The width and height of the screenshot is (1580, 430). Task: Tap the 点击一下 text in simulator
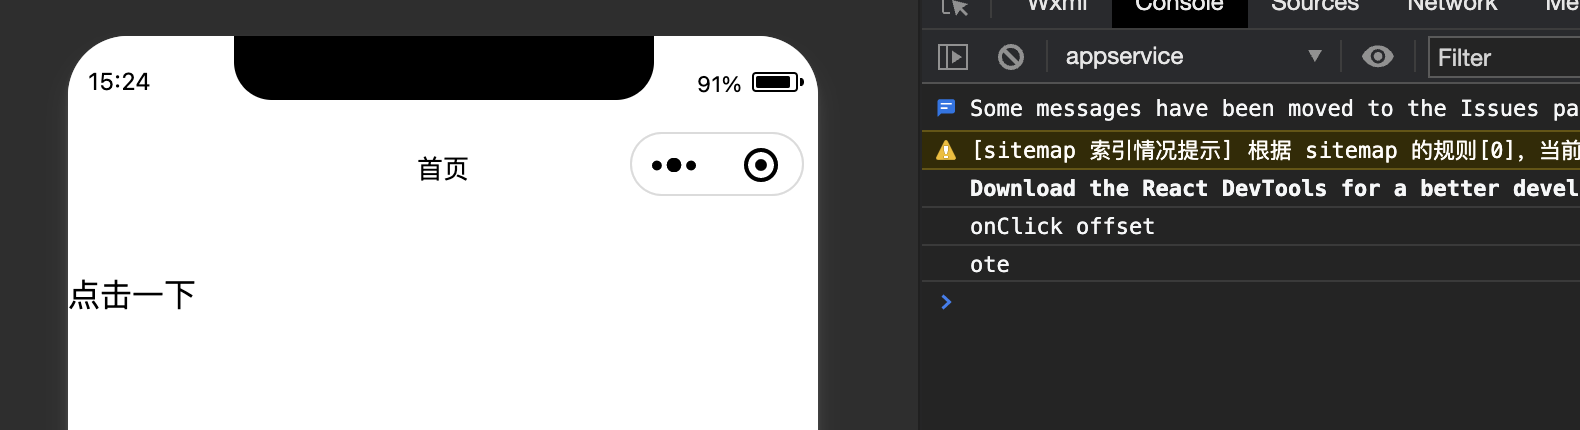click(x=132, y=295)
